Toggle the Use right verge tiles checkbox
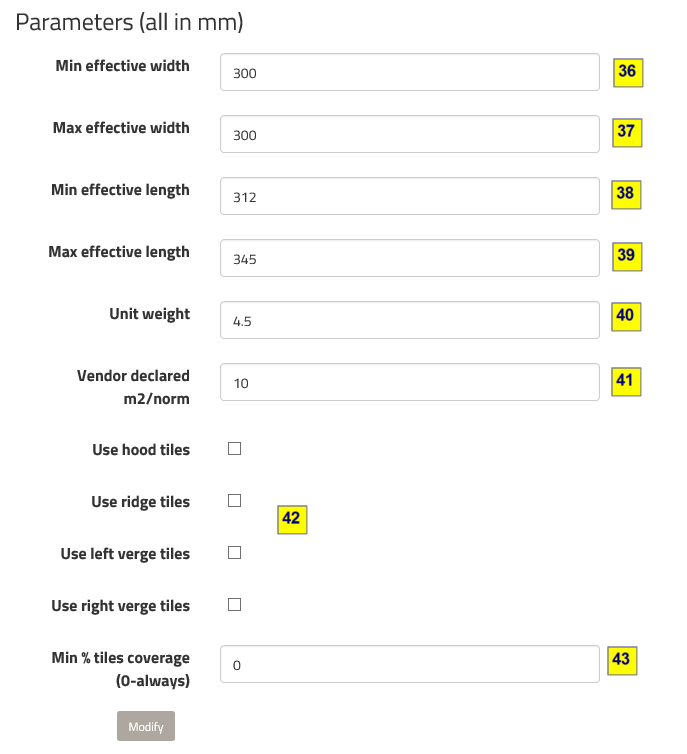Viewport: 687px width, 754px height. (x=235, y=605)
